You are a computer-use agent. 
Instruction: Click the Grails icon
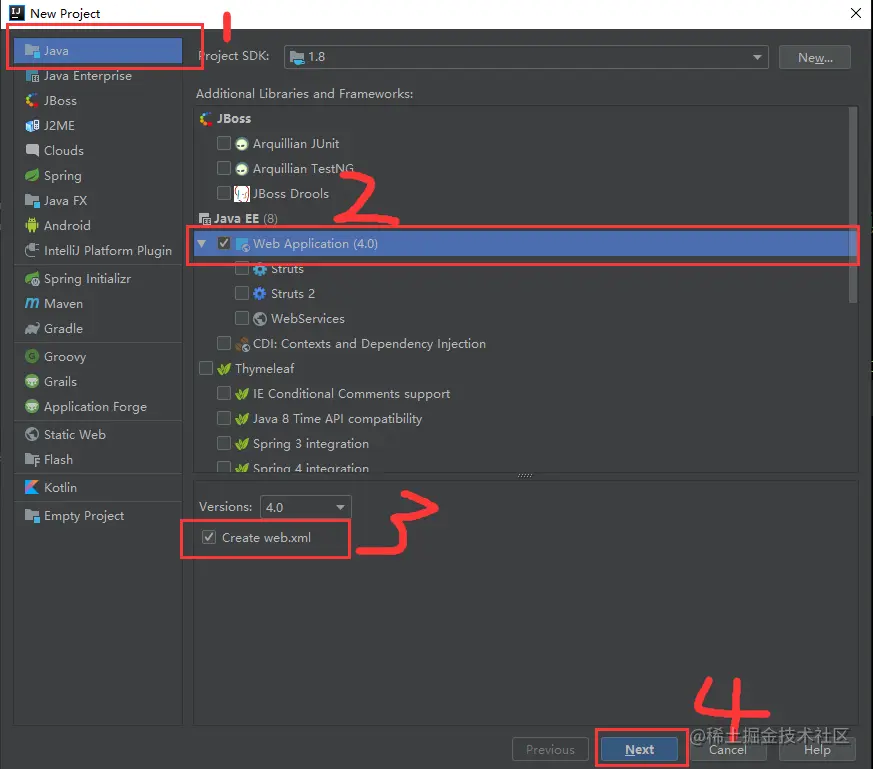tap(32, 381)
